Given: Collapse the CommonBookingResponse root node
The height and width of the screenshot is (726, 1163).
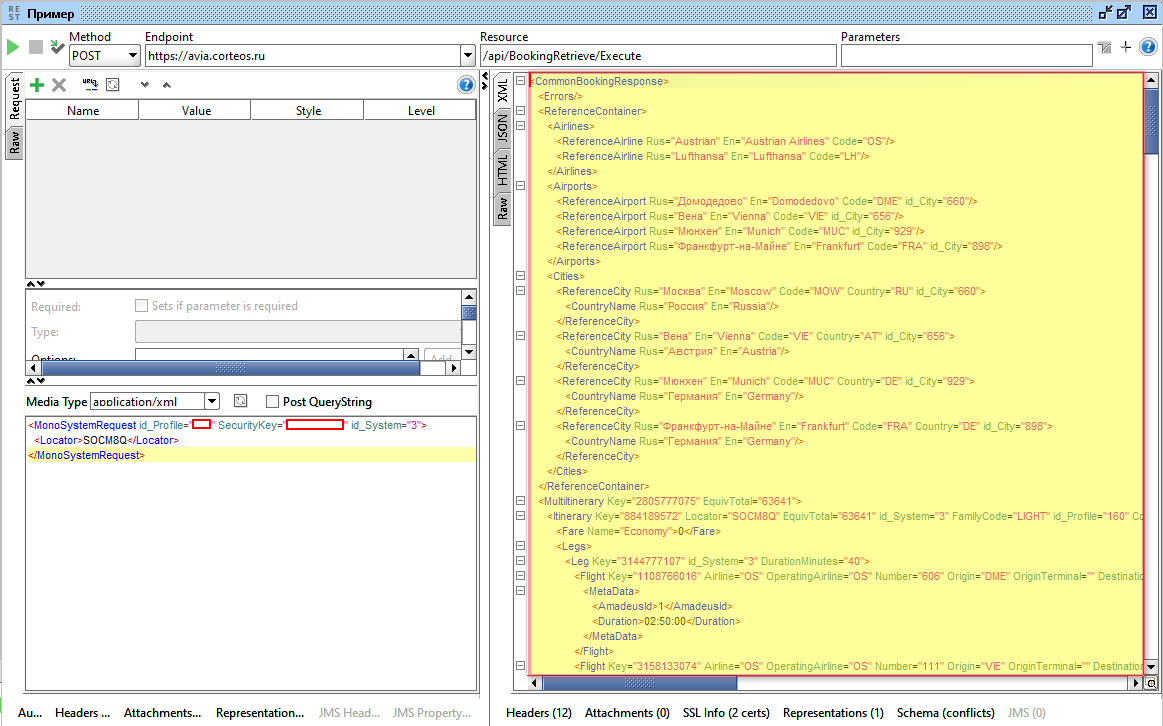Looking at the screenshot, I should (x=520, y=81).
